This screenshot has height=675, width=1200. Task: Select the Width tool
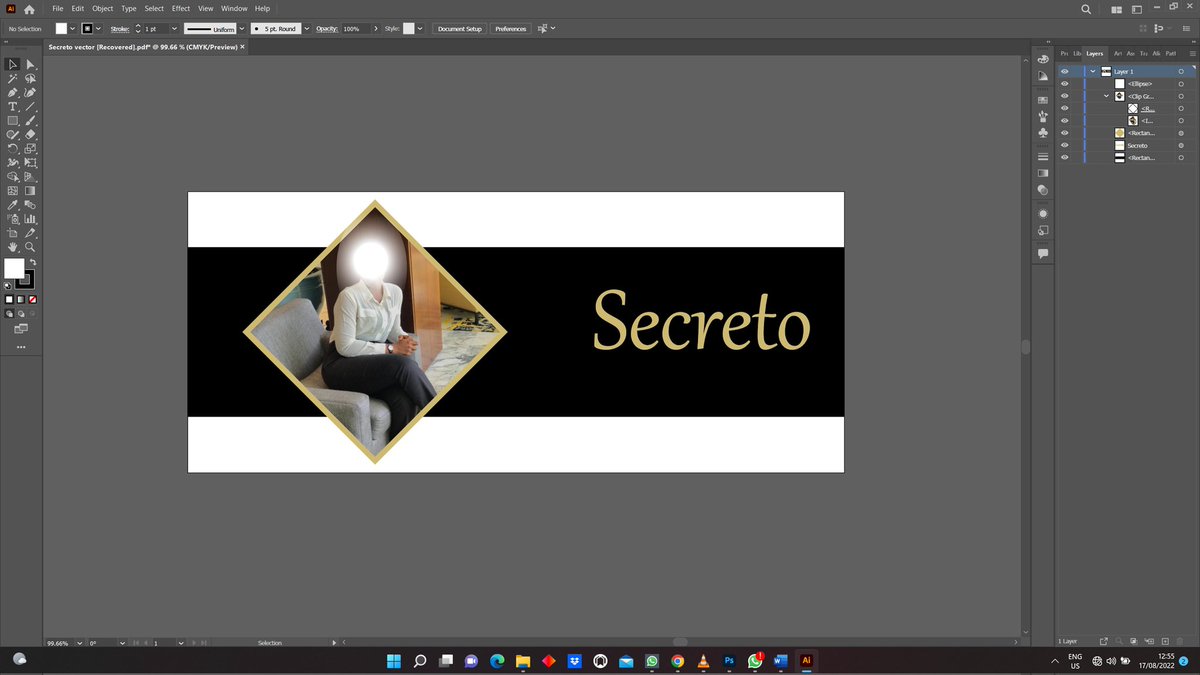[x=13, y=162]
